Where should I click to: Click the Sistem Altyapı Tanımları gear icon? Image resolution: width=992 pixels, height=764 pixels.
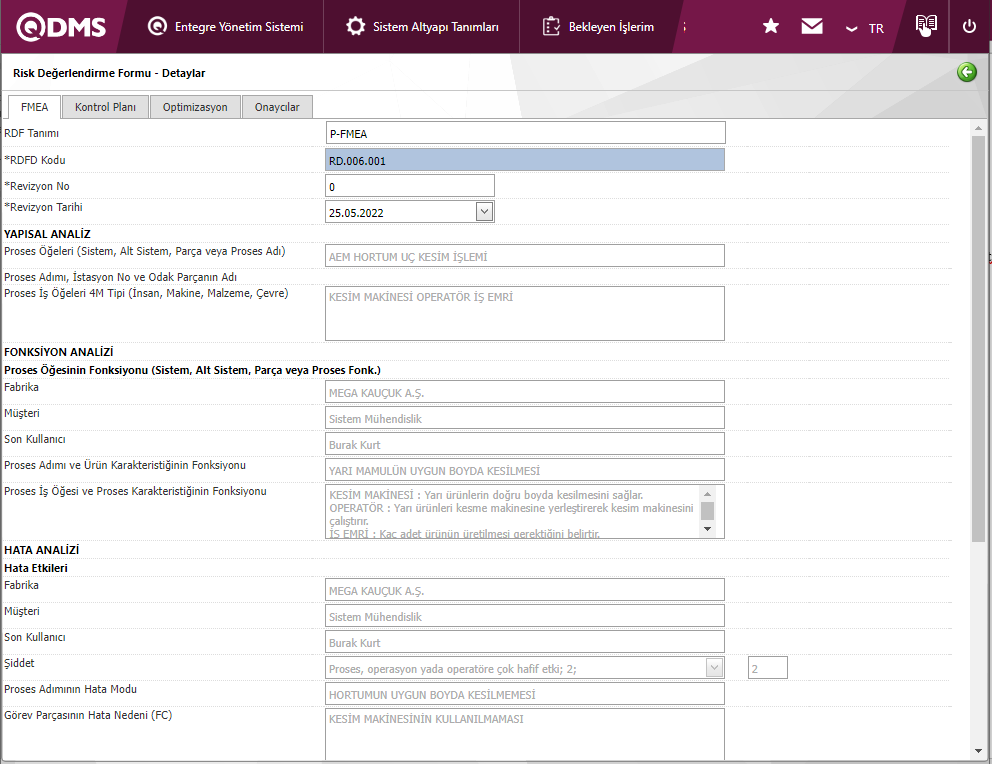355,27
